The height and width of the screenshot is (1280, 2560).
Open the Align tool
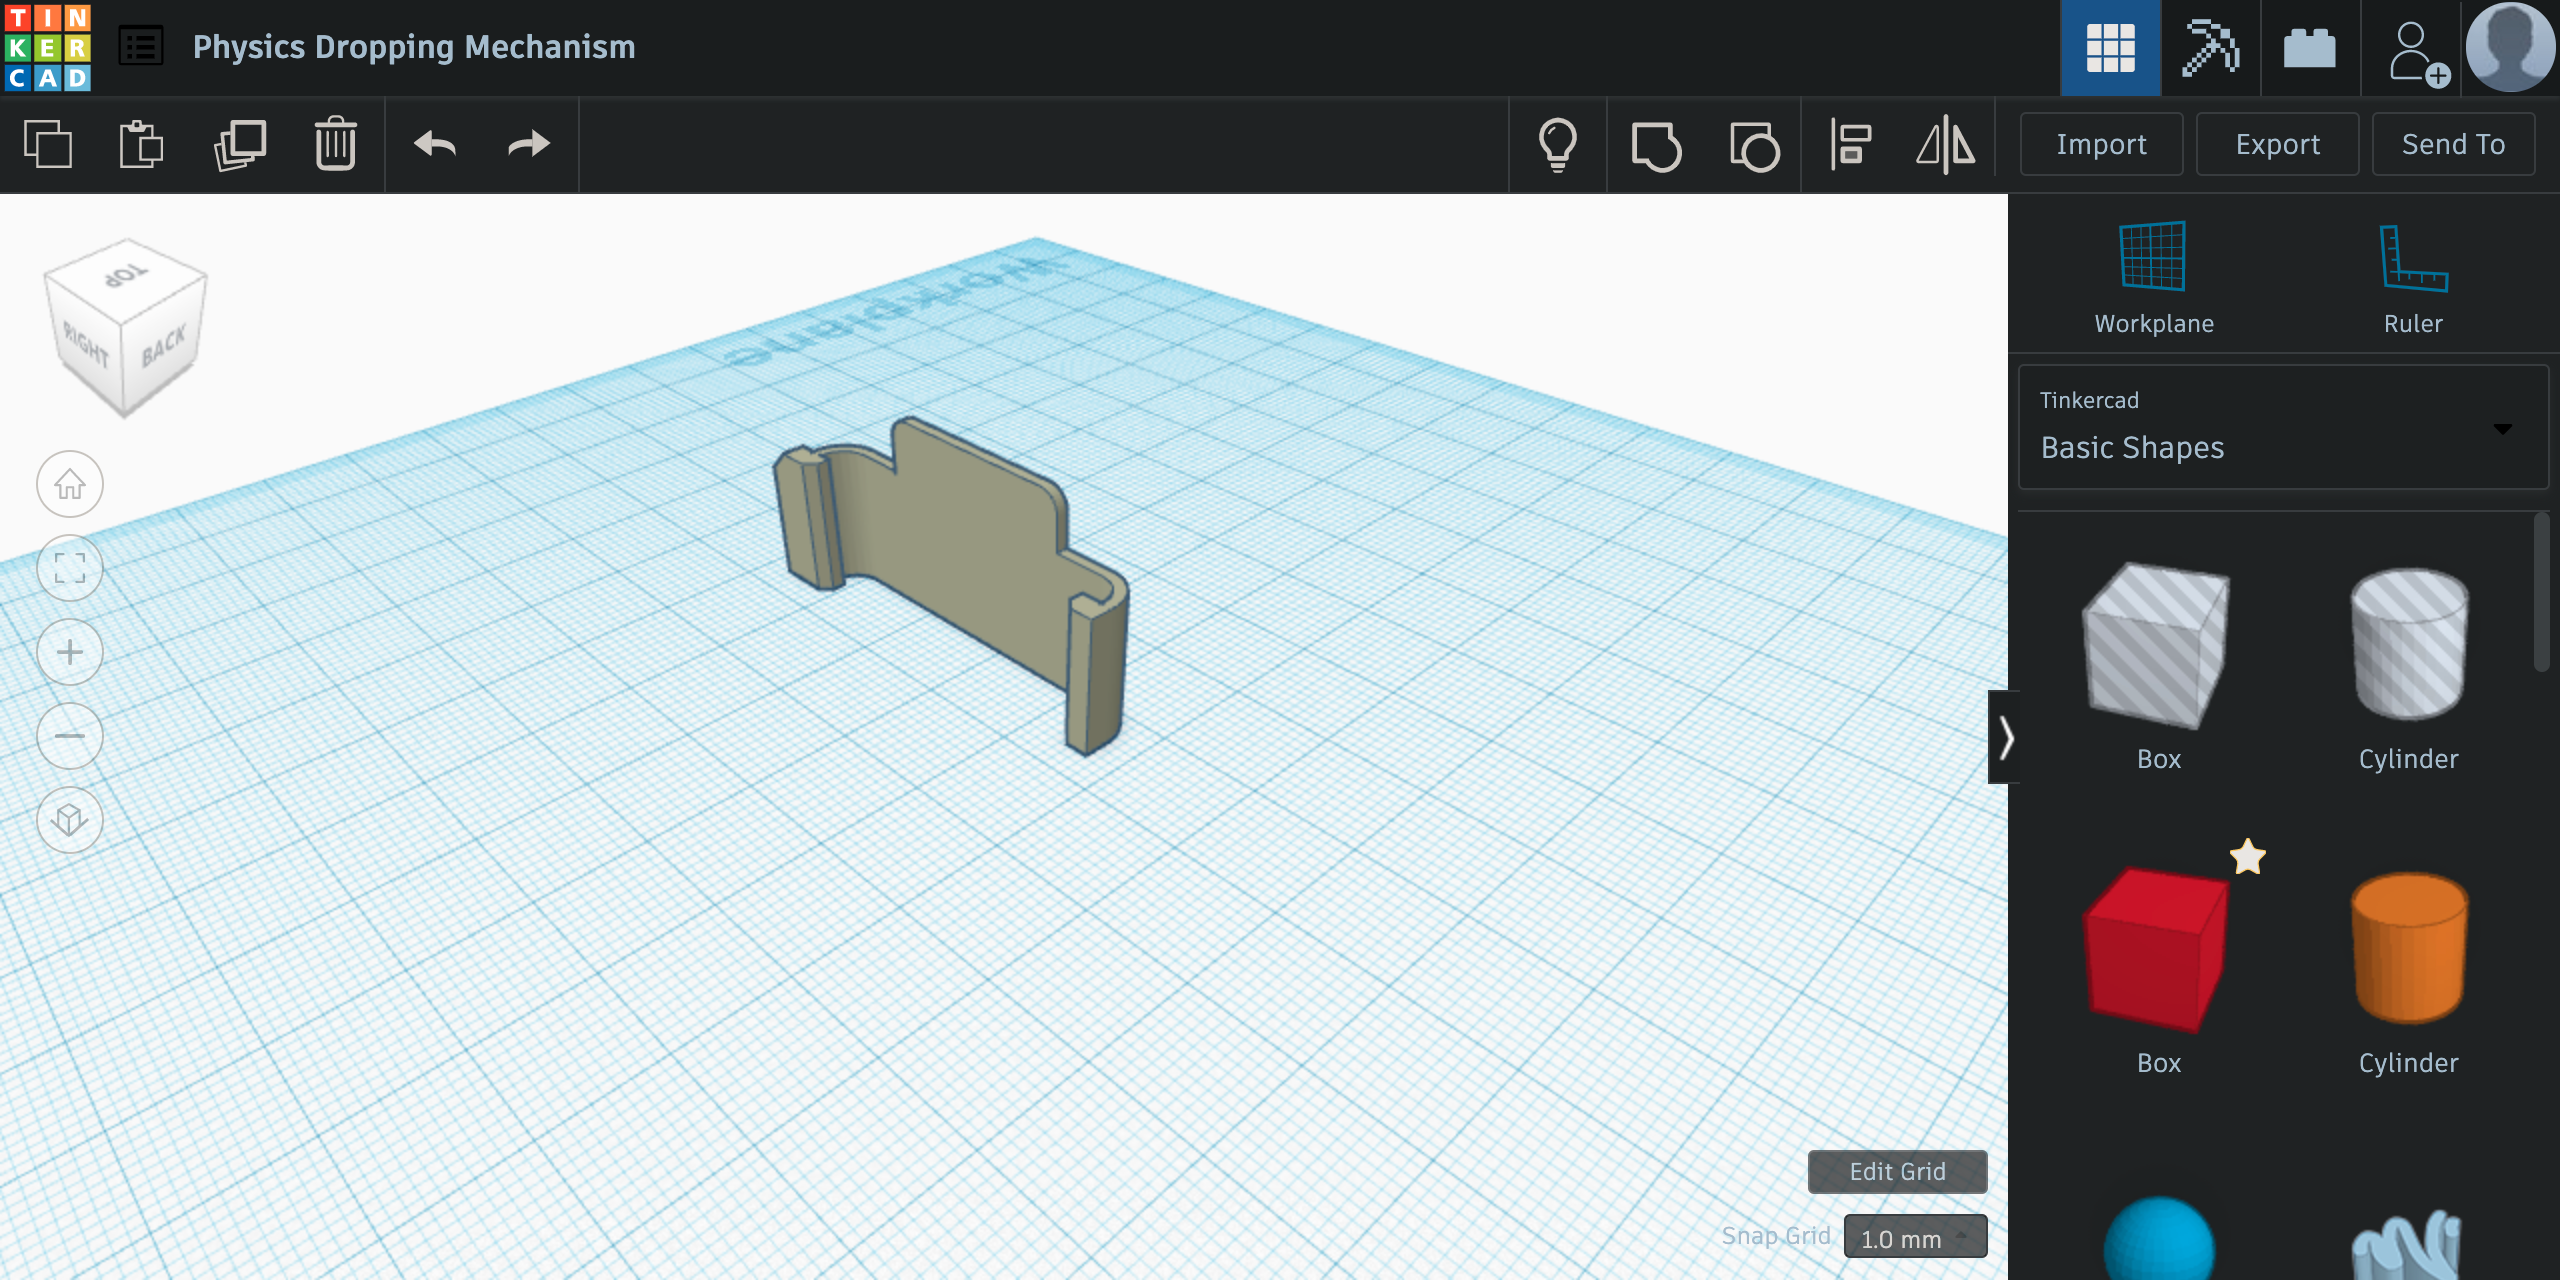[1851, 145]
